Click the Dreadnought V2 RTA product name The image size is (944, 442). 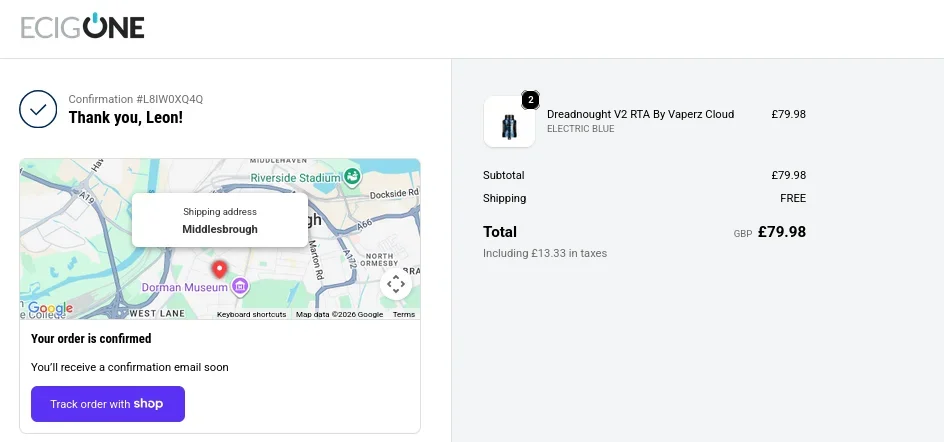(x=640, y=114)
